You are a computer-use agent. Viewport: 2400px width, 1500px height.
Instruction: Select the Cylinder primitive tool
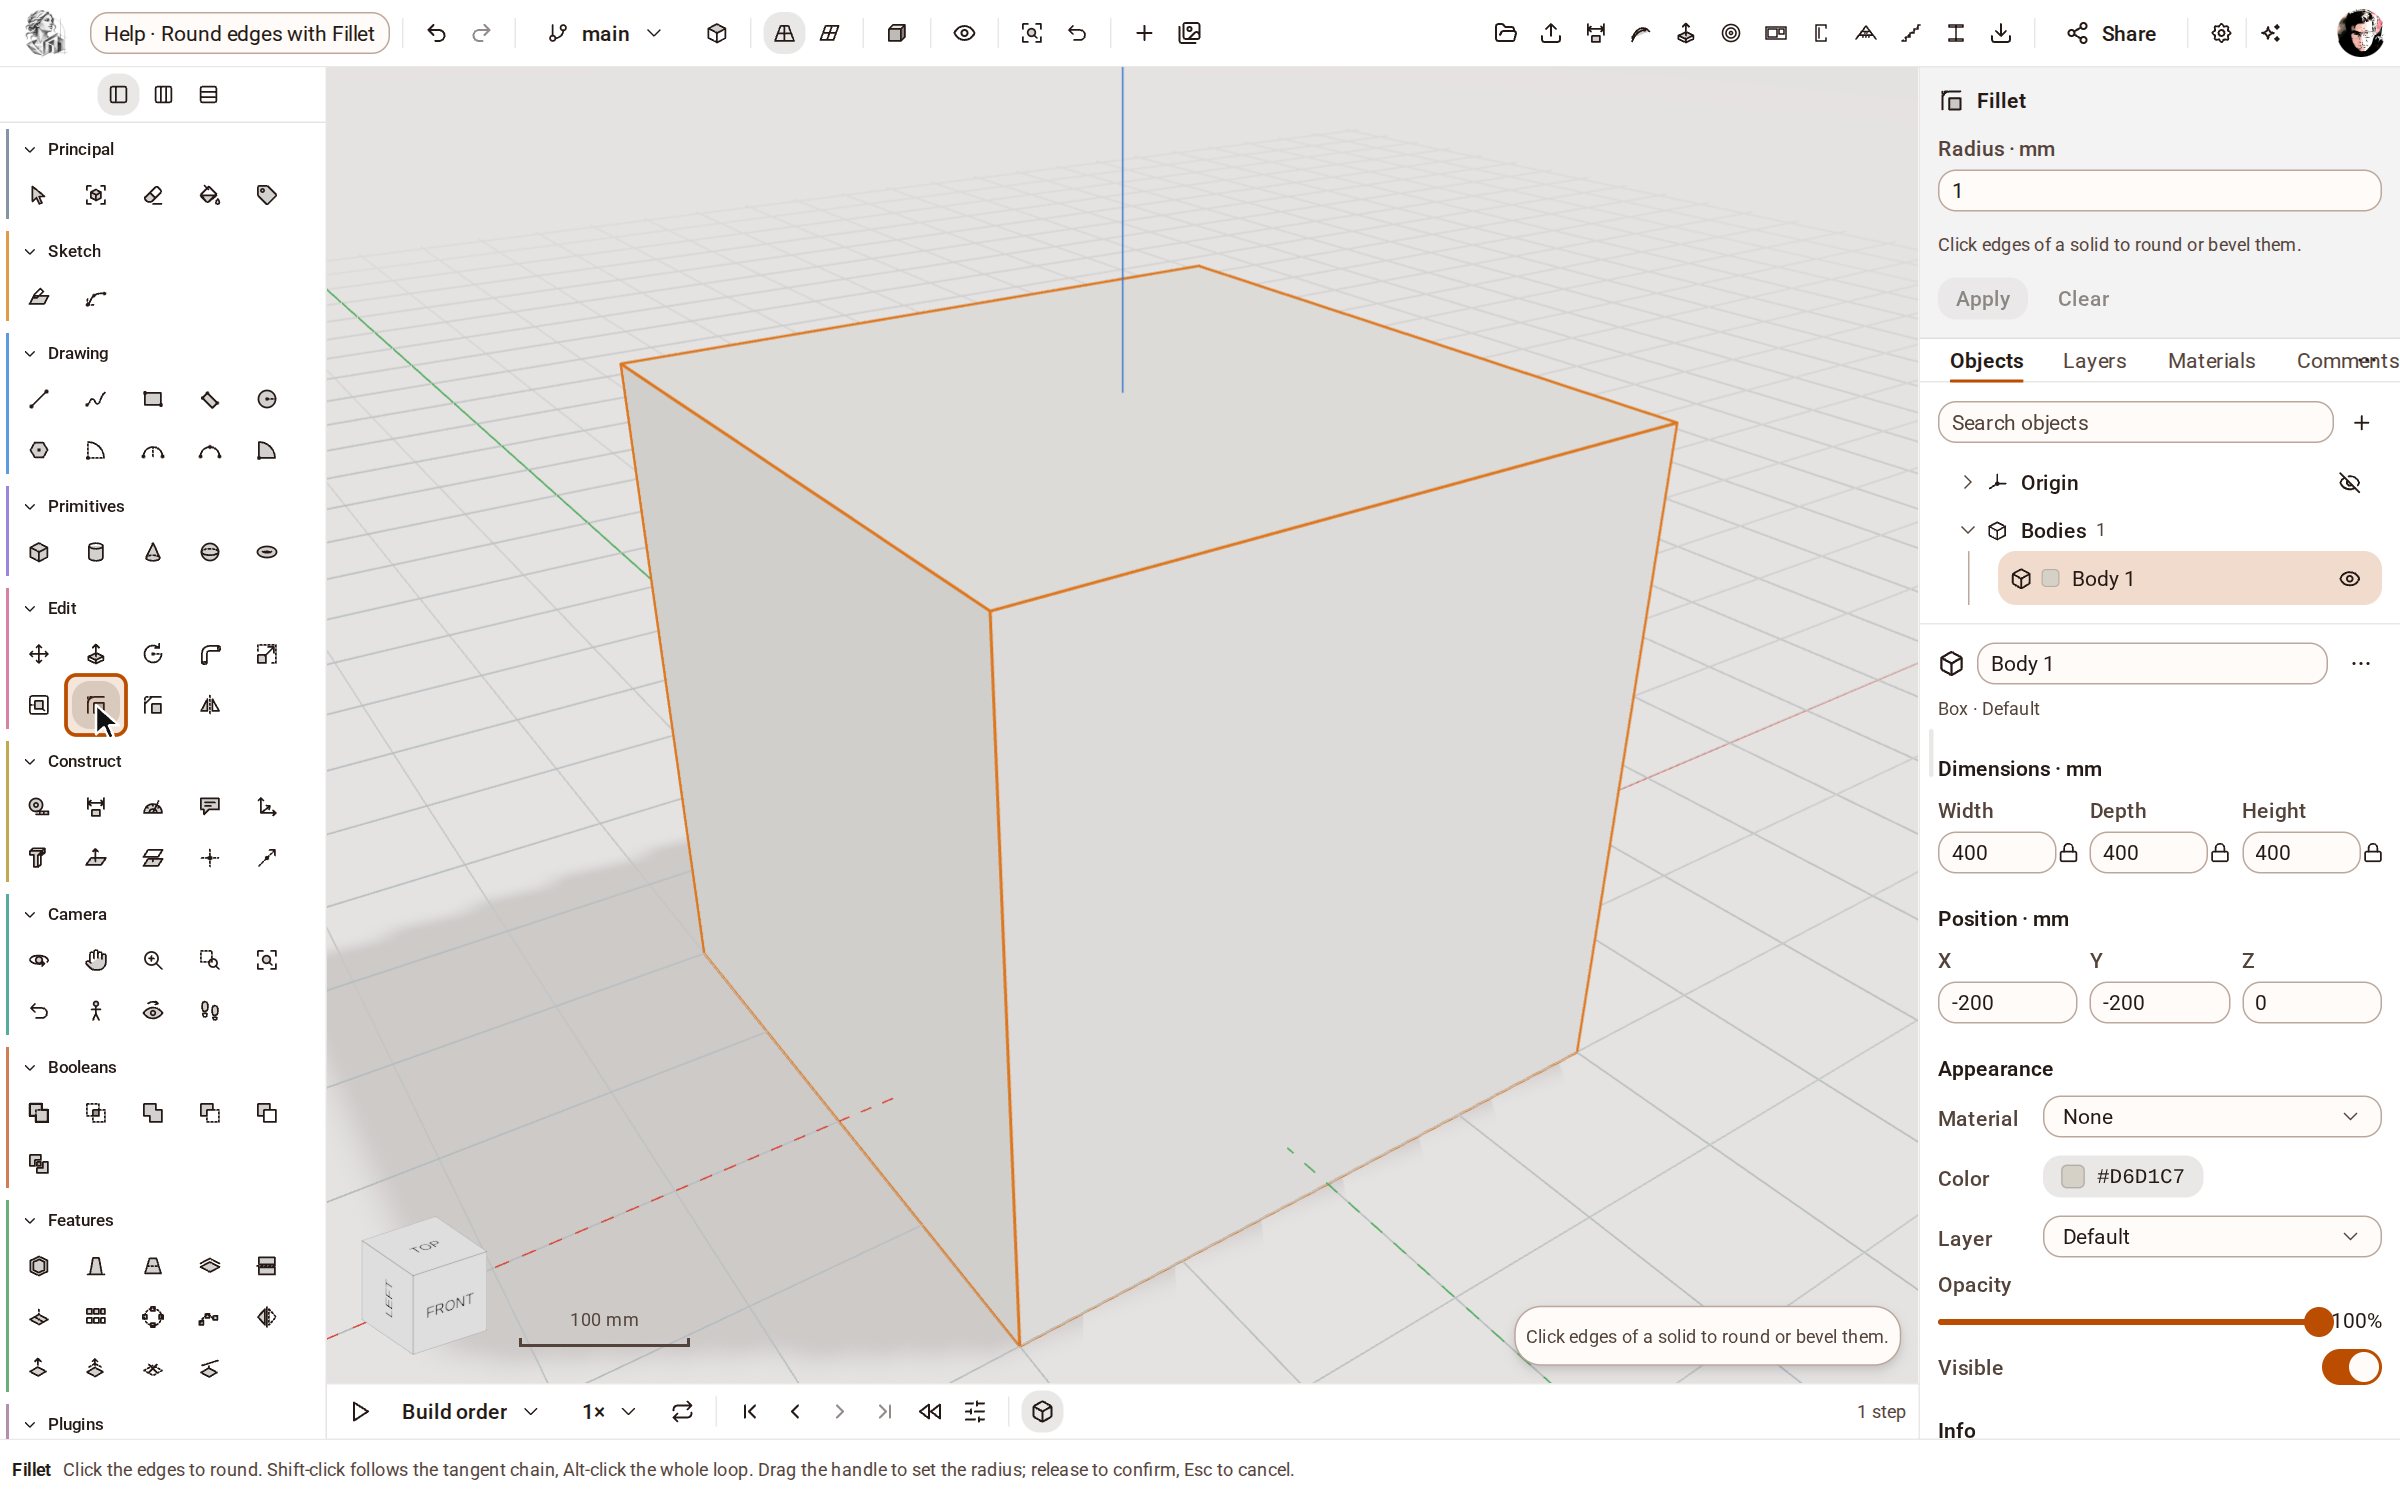point(96,552)
